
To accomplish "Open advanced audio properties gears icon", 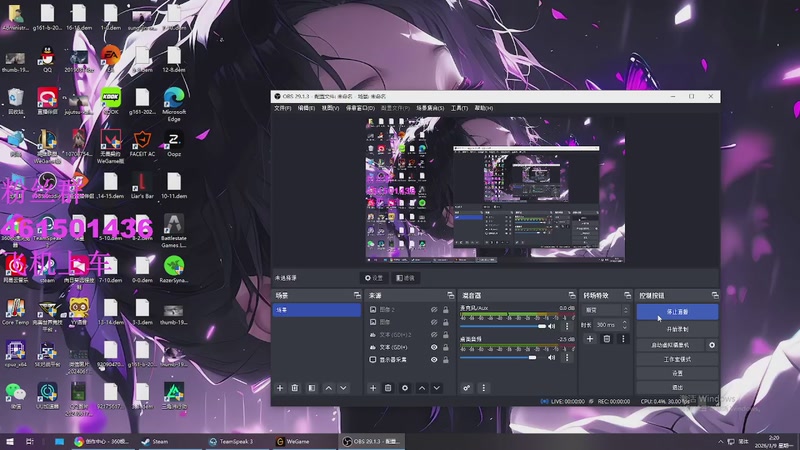I will [466, 388].
